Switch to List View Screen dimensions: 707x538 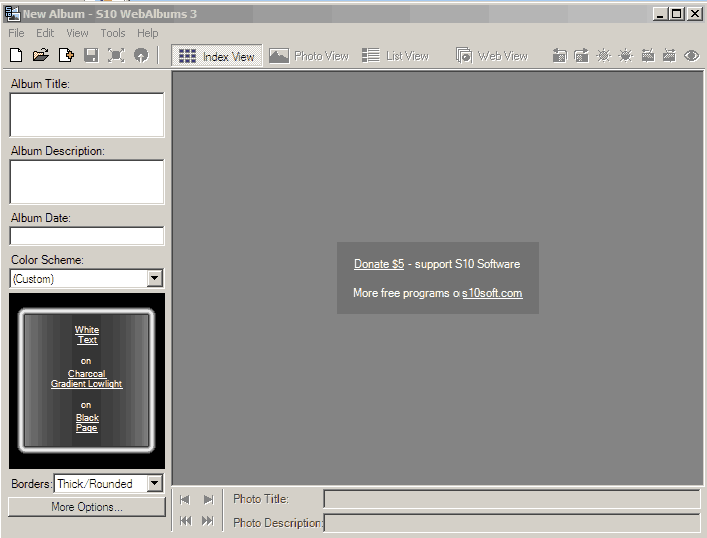coord(396,57)
